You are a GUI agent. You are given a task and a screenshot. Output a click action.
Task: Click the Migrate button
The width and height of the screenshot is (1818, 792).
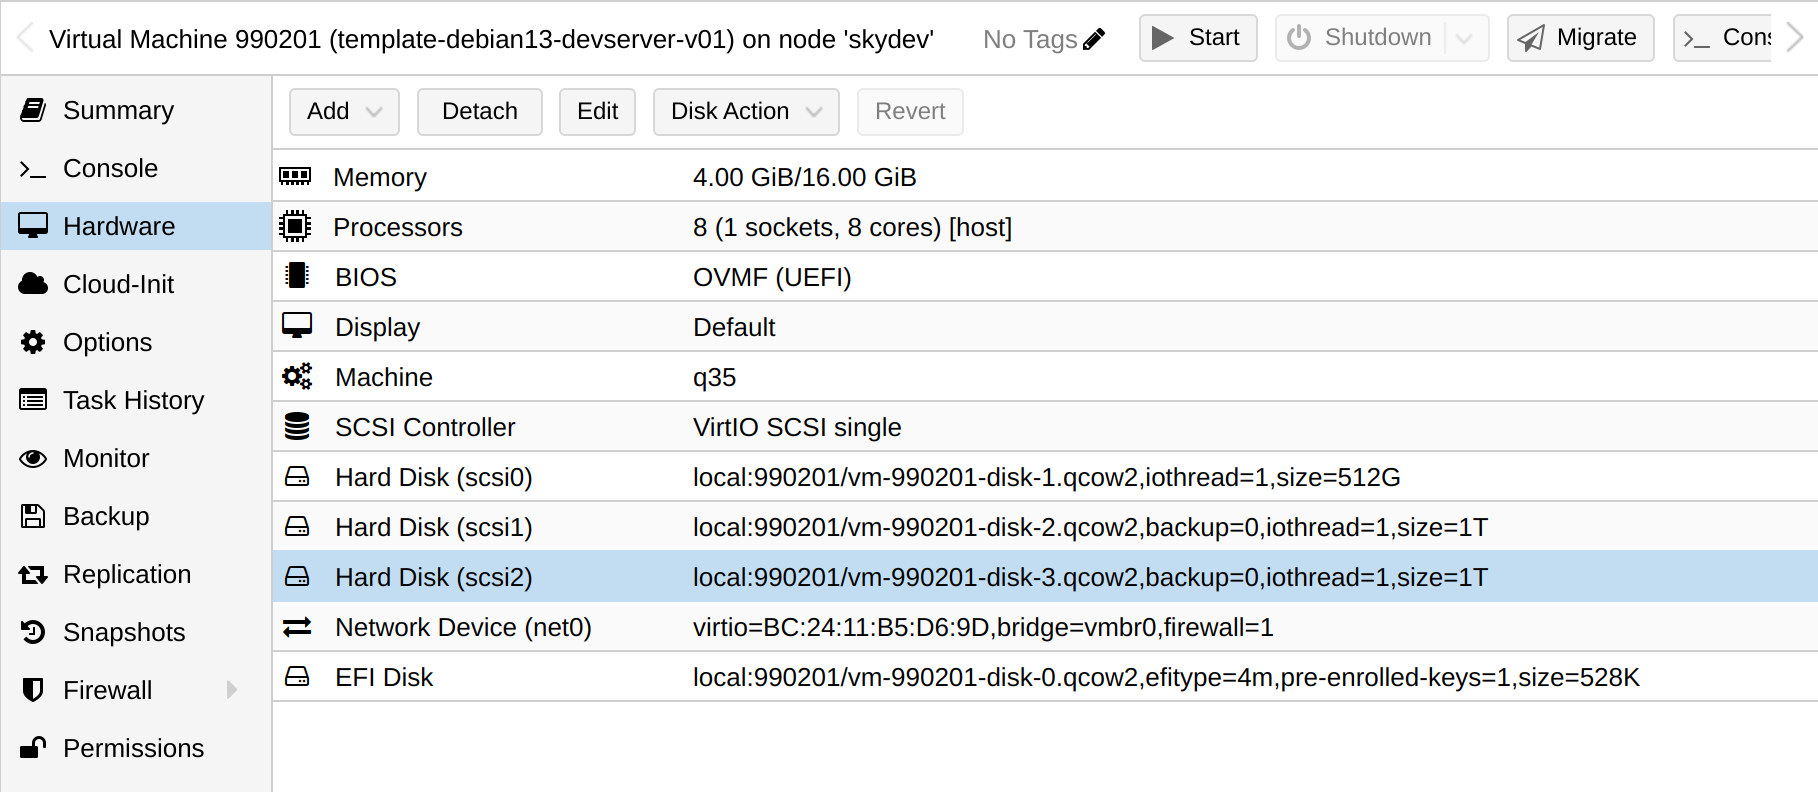[x=1580, y=38]
